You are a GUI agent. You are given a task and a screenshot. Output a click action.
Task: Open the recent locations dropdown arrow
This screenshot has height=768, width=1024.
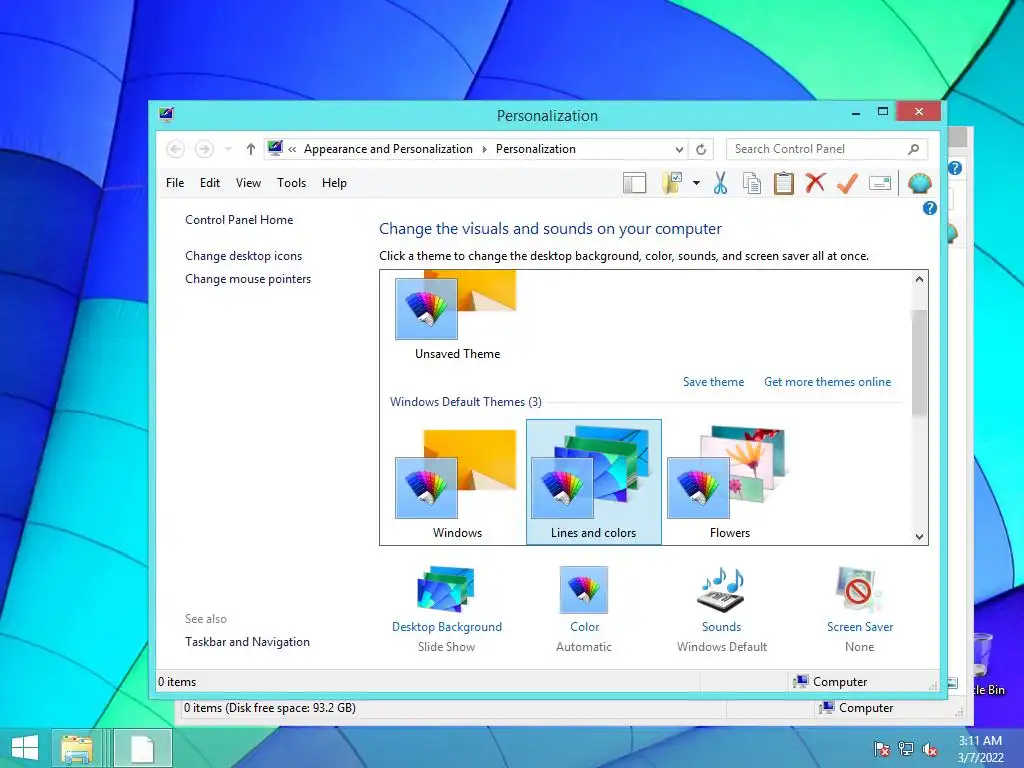[x=228, y=149]
